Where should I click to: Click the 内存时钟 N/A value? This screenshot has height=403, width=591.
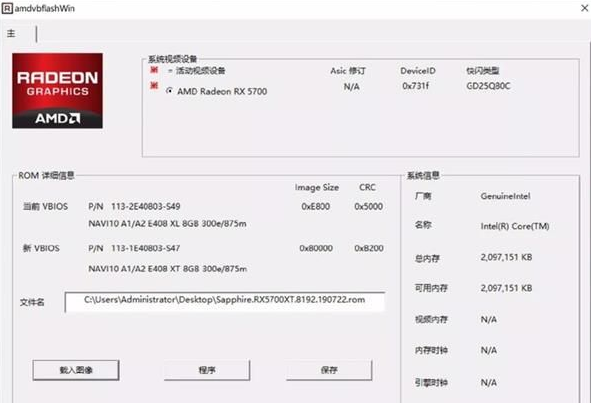tap(488, 351)
